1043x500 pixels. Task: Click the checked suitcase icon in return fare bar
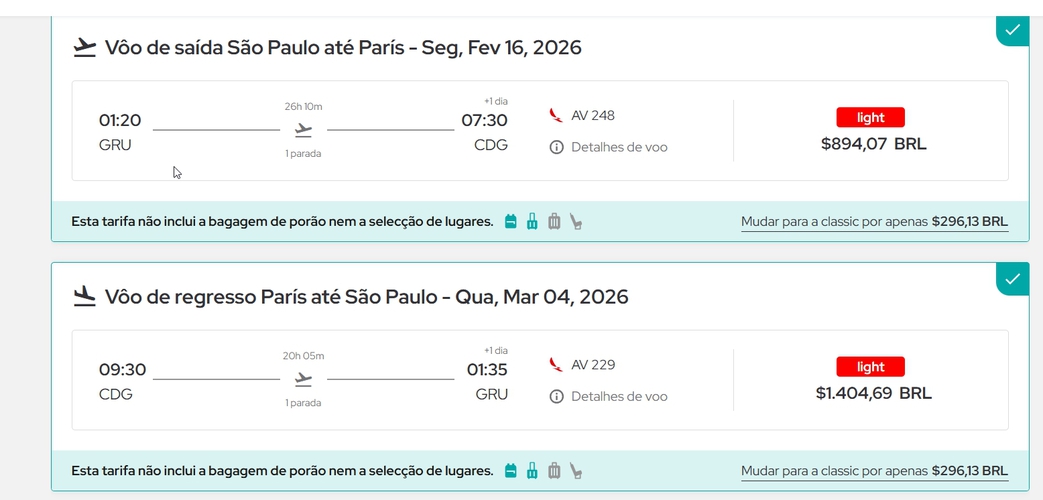pos(554,470)
